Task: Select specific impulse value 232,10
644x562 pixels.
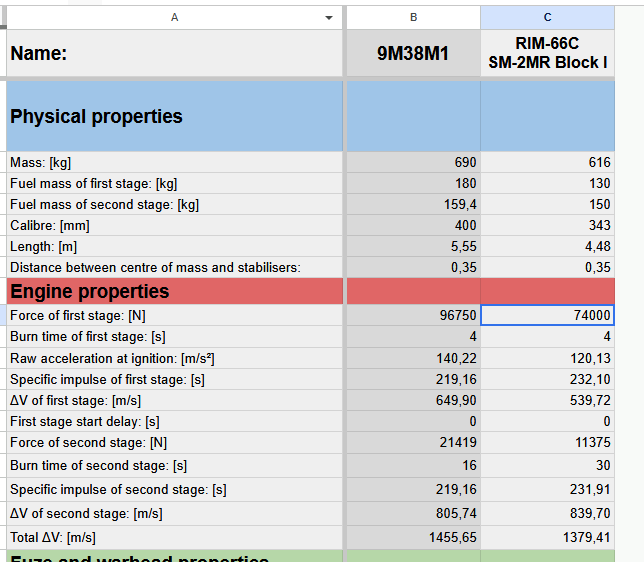Action: point(547,379)
